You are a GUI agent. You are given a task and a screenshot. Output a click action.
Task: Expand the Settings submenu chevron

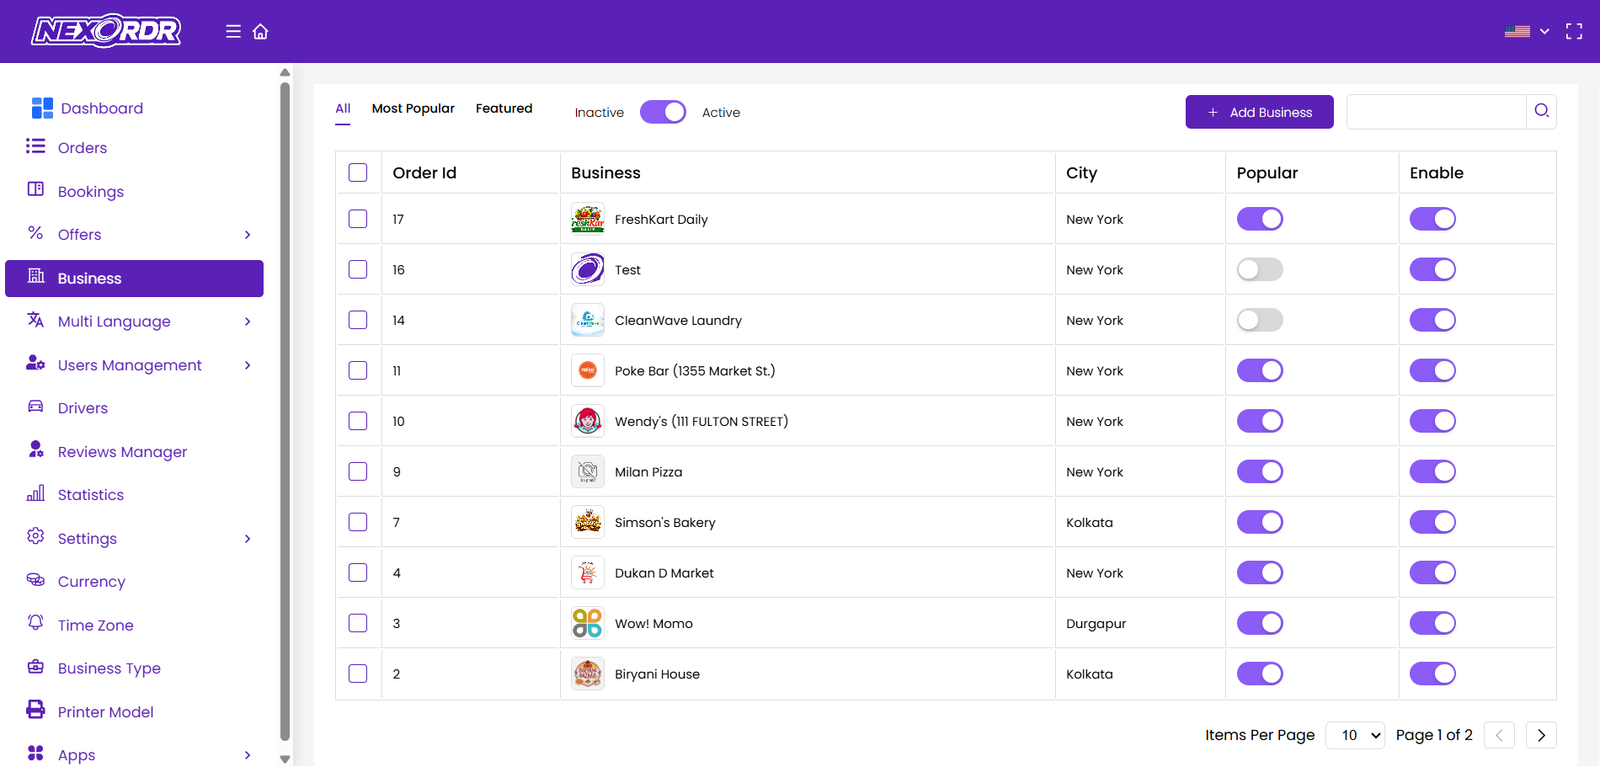247,538
